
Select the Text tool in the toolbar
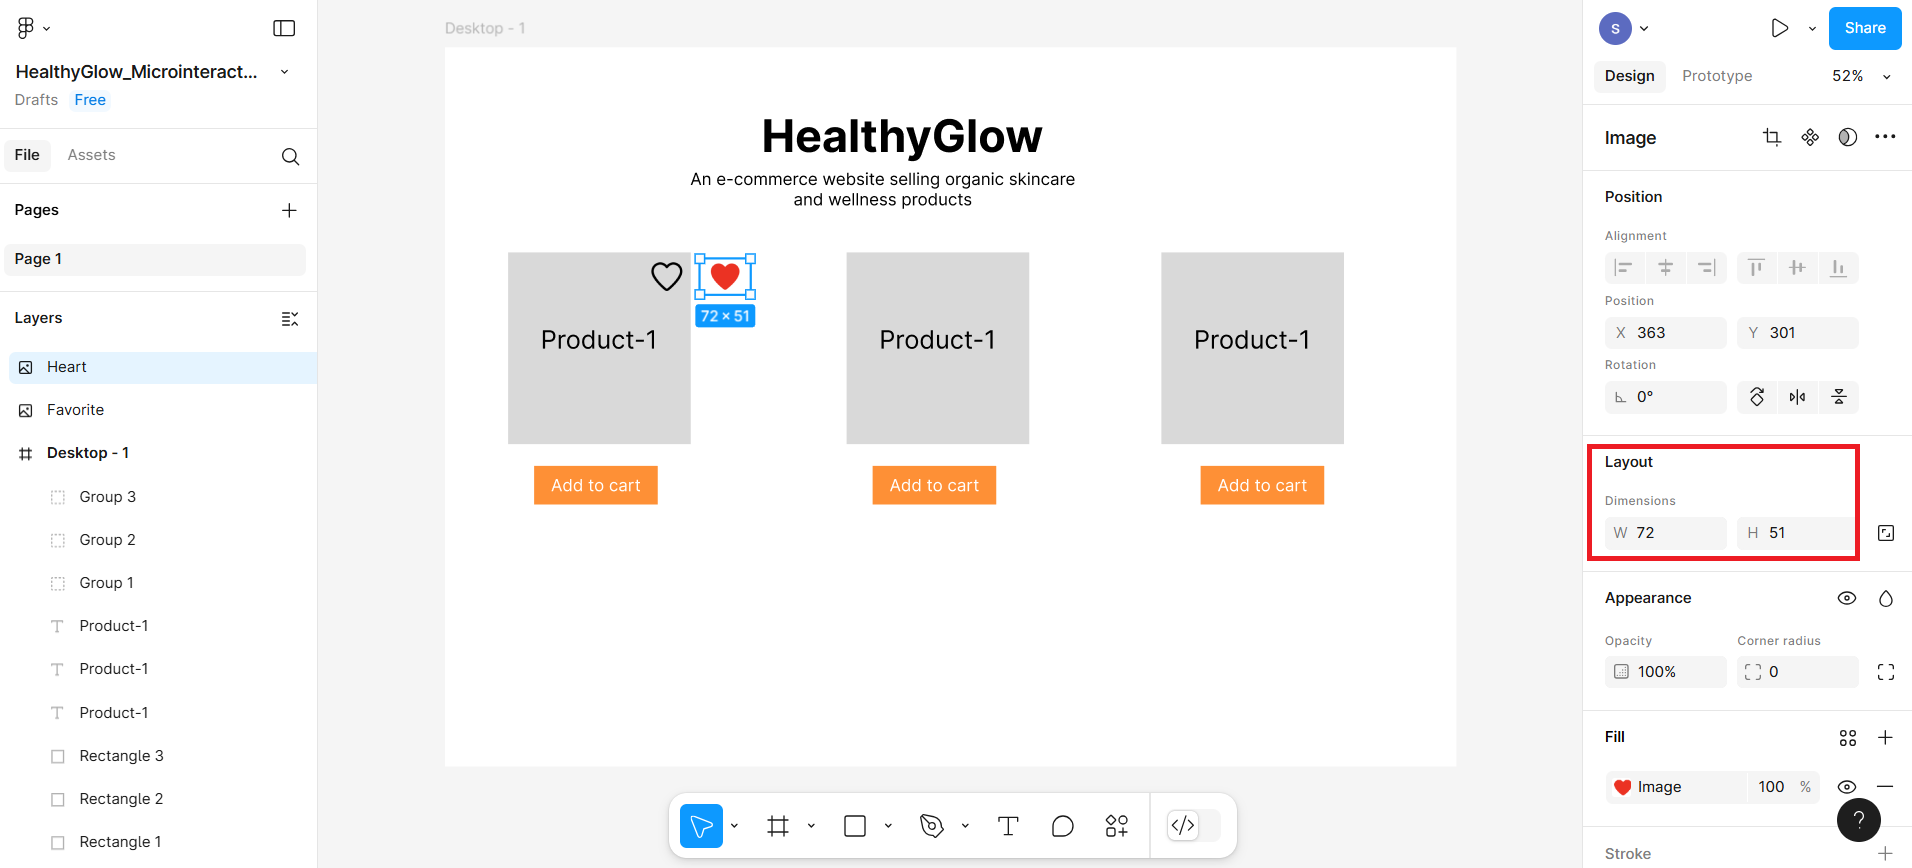1008,826
